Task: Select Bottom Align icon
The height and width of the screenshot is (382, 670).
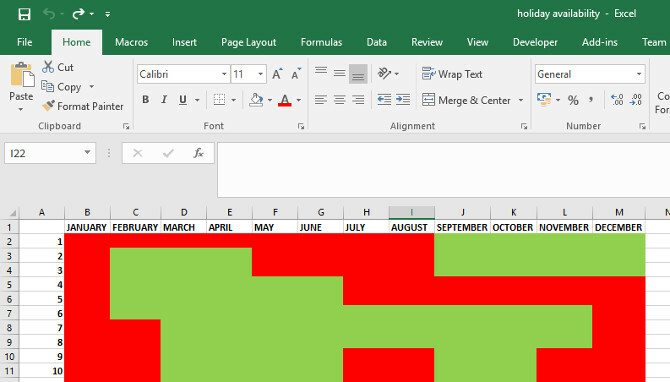Action: click(x=358, y=73)
